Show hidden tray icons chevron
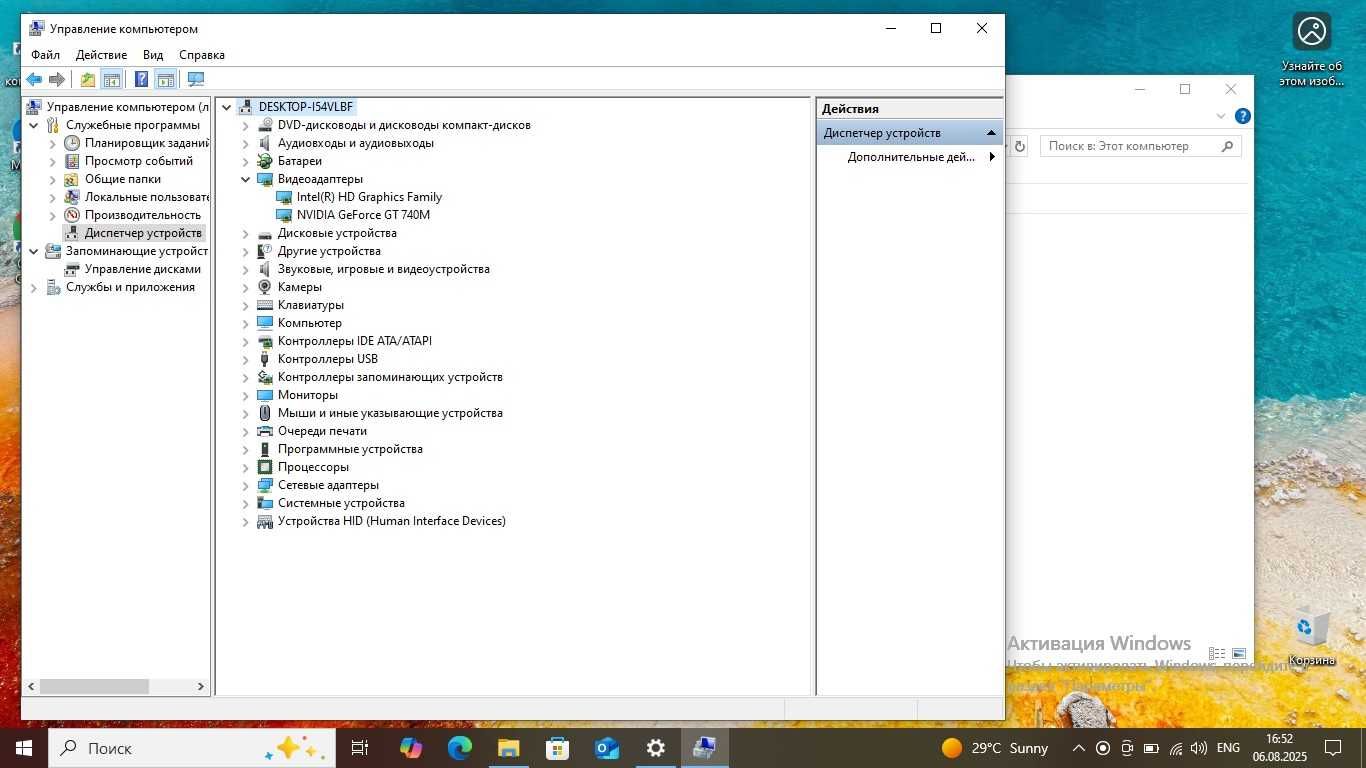This screenshot has width=1366, height=768. 1078,748
